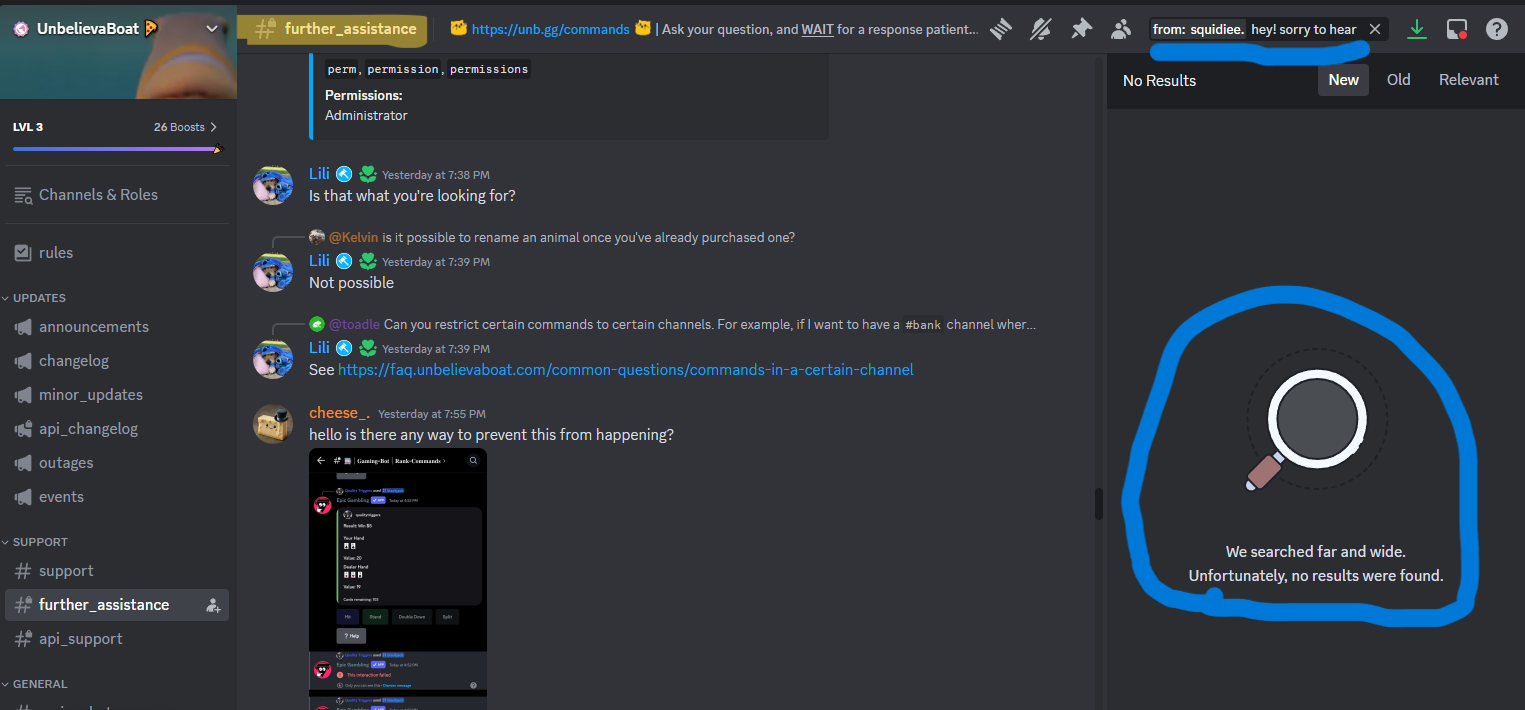Open the Threads icon in header
The image size is (1525, 710).
(x=1001, y=29)
